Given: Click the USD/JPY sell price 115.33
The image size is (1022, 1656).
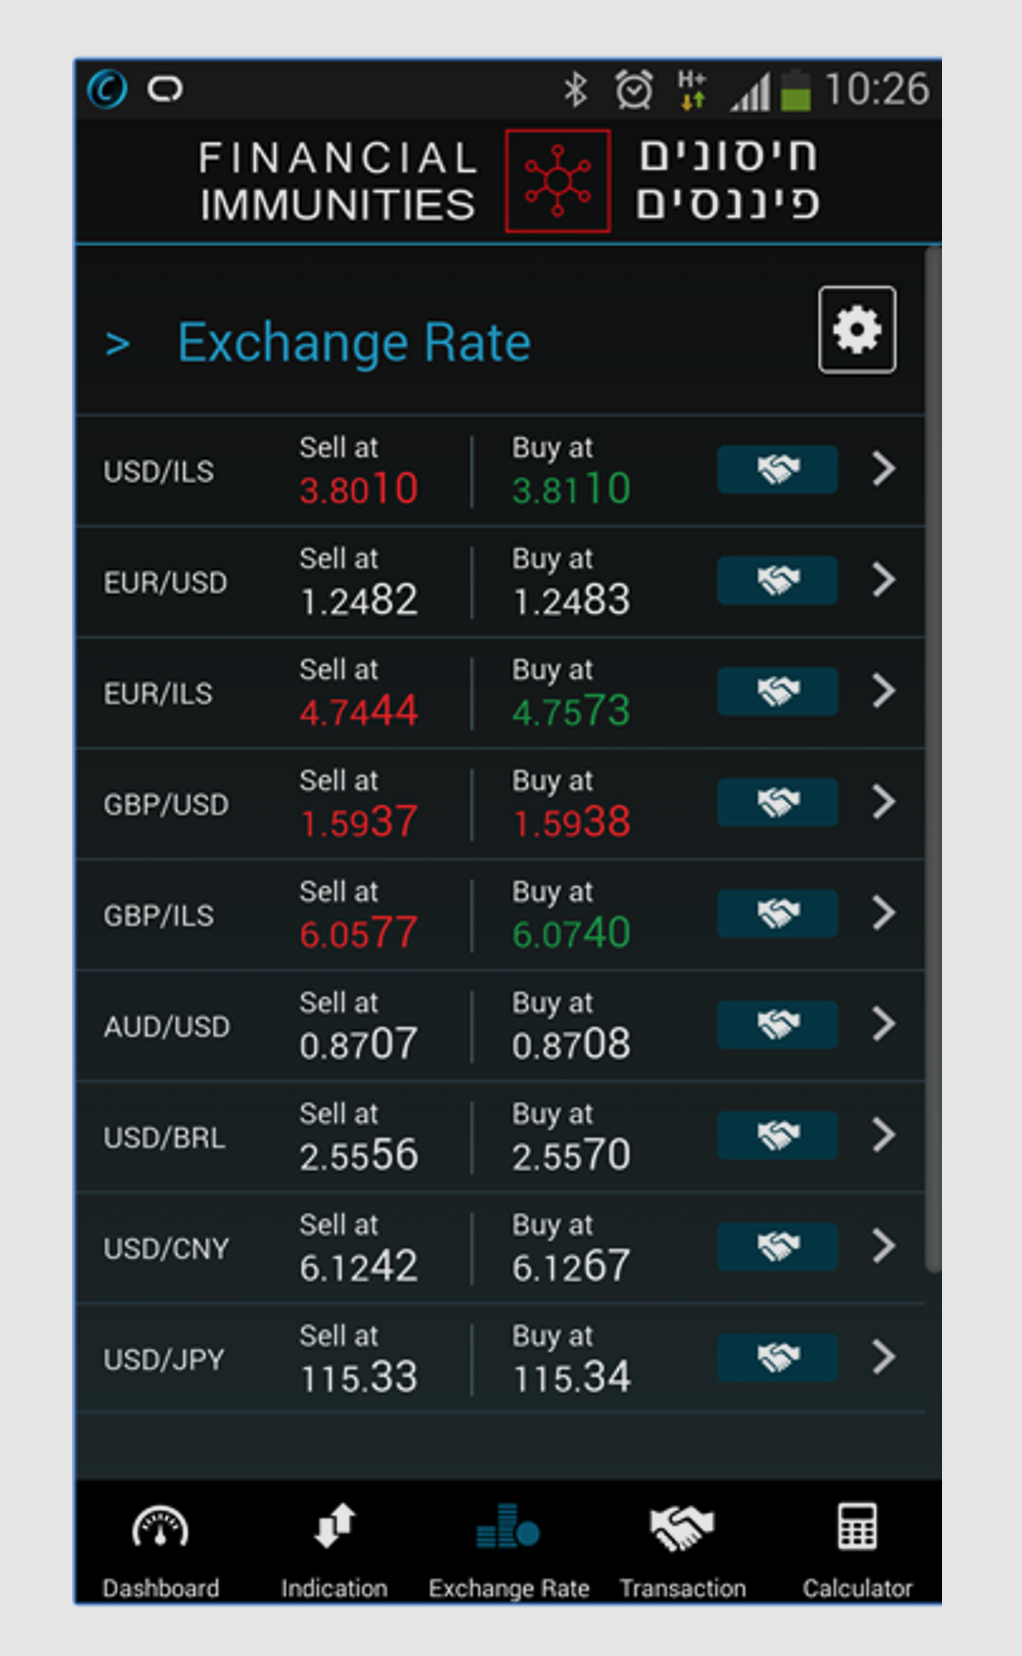Looking at the screenshot, I should [358, 1377].
